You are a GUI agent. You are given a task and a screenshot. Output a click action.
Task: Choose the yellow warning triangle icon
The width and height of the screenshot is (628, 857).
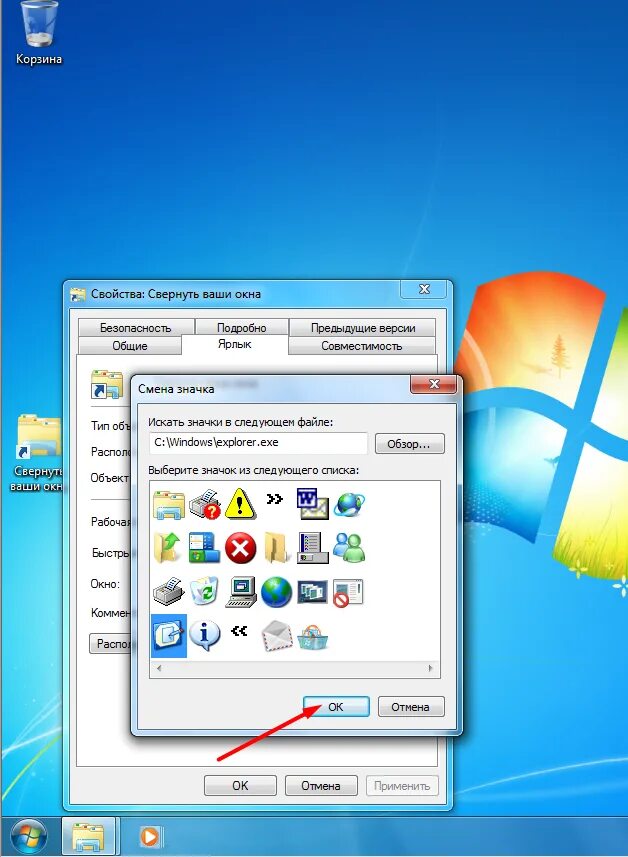[240, 504]
